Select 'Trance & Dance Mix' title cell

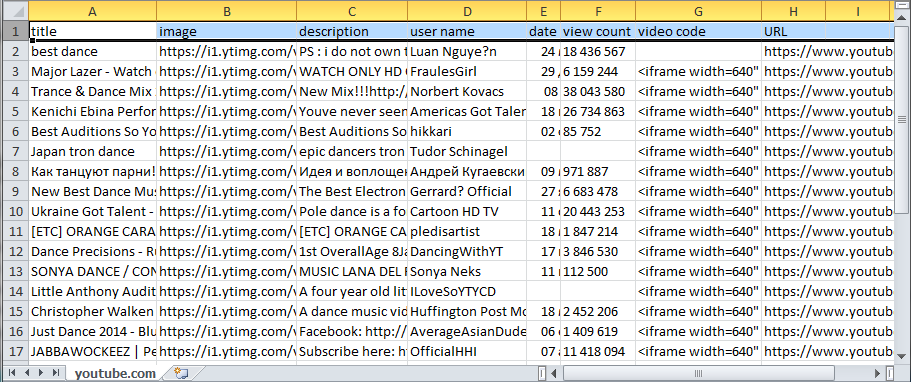(x=92, y=91)
